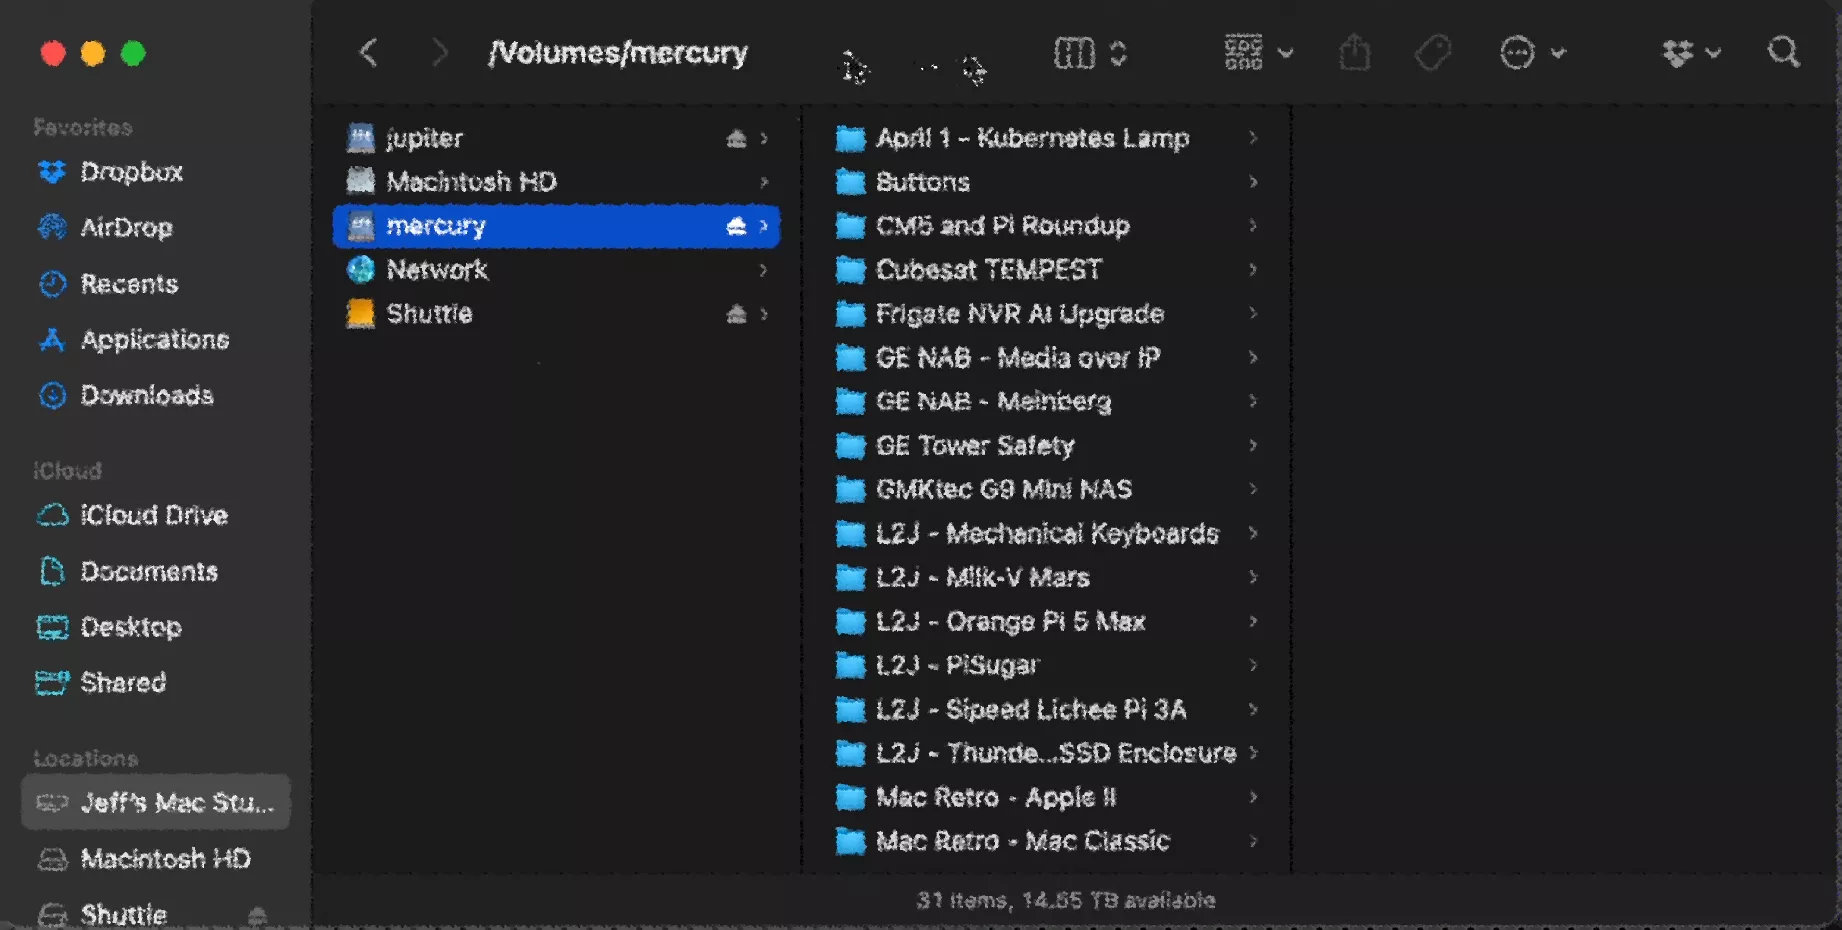The width and height of the screenshot is (1842, 930).
Task: Click the Share toolbar icon
Action: [1354, 53]
